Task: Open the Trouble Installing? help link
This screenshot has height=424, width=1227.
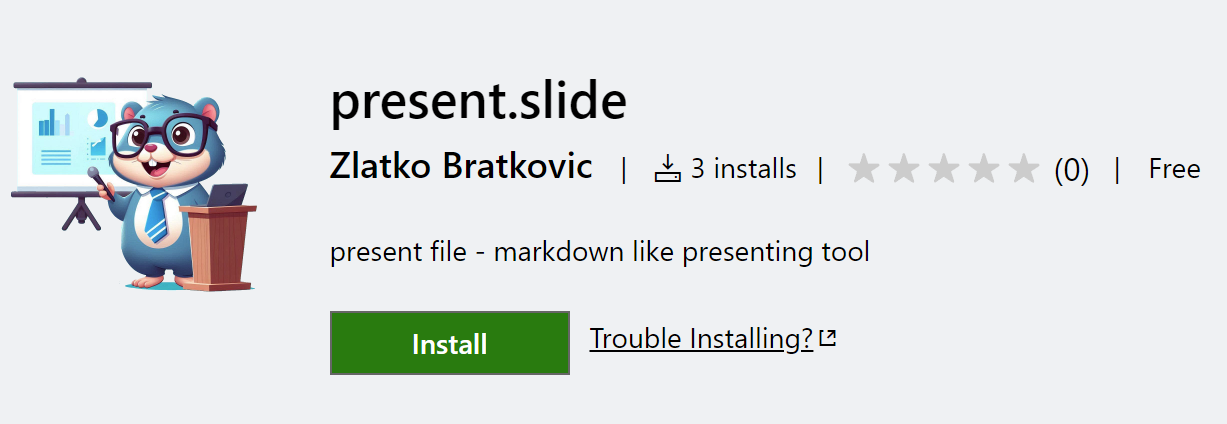Action: point(701,339)
